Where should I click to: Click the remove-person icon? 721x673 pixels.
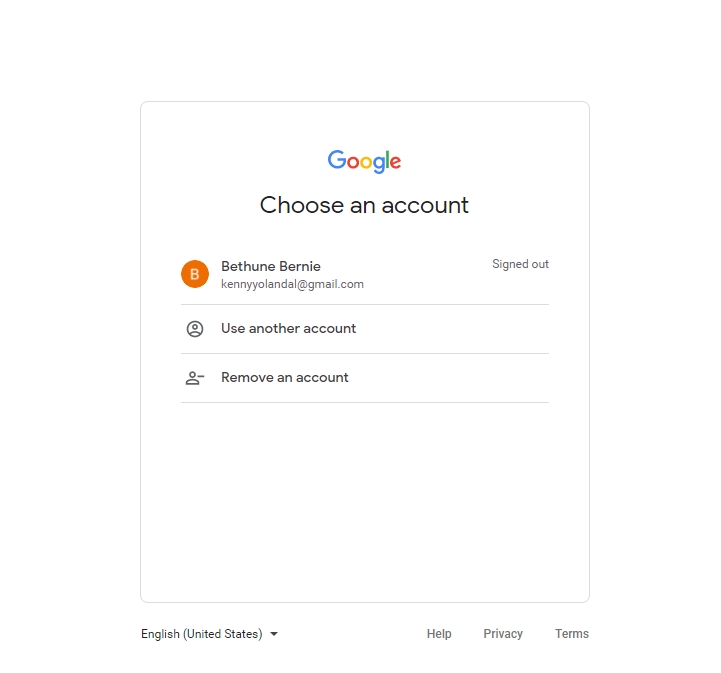click(195, 378)
